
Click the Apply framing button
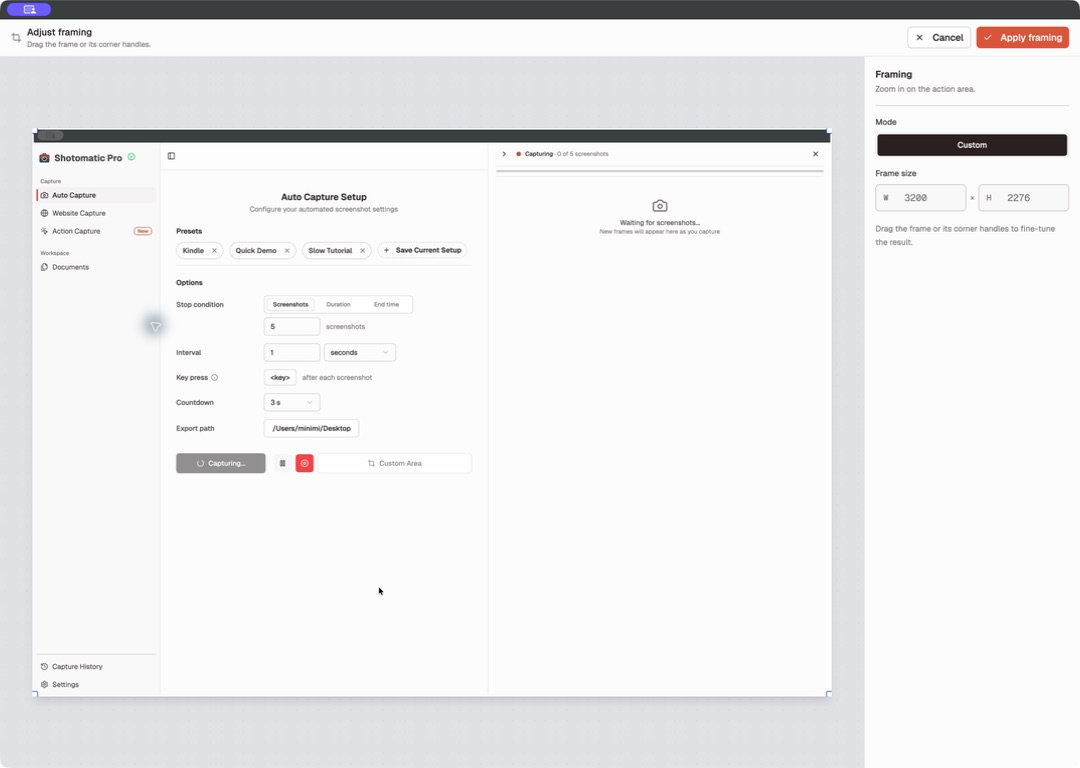coord(1022,37)
